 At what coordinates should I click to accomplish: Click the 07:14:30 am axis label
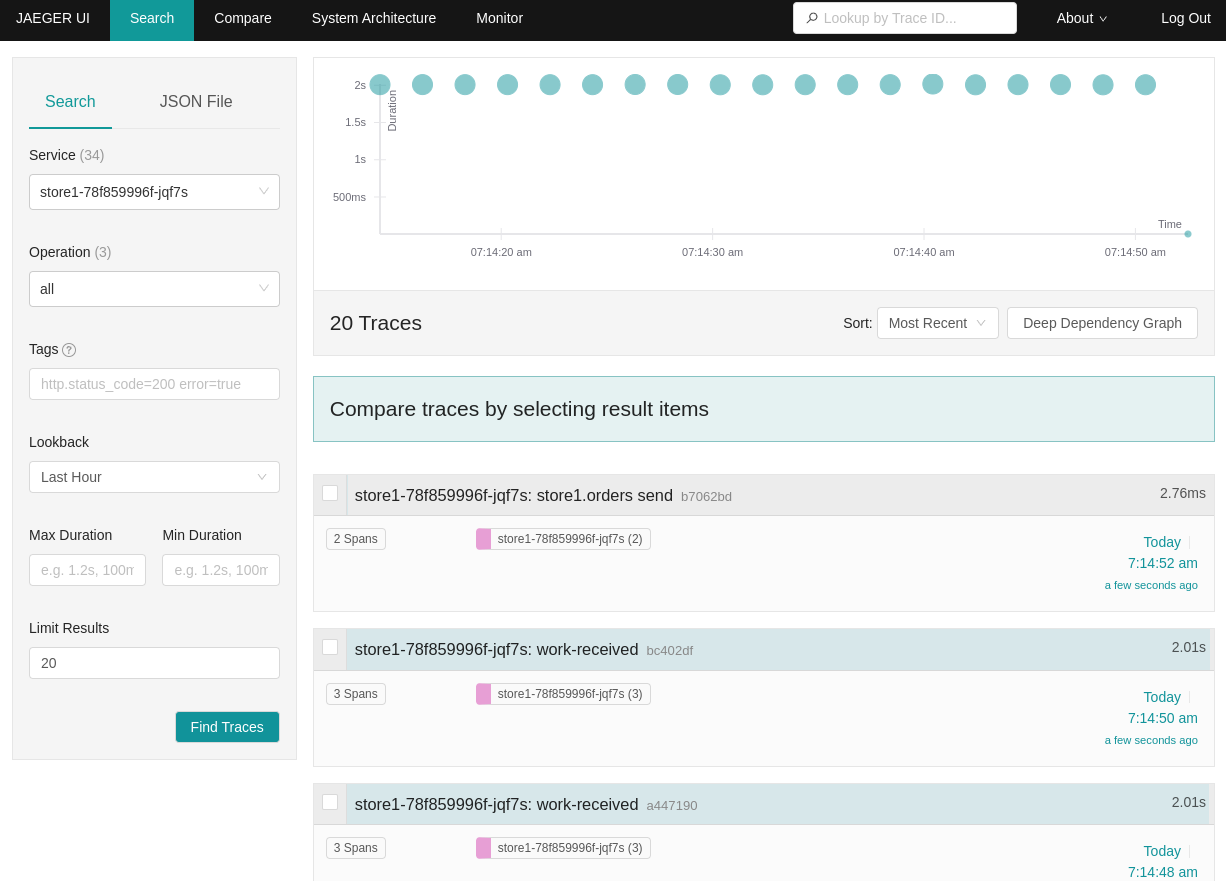pos(712,252)
